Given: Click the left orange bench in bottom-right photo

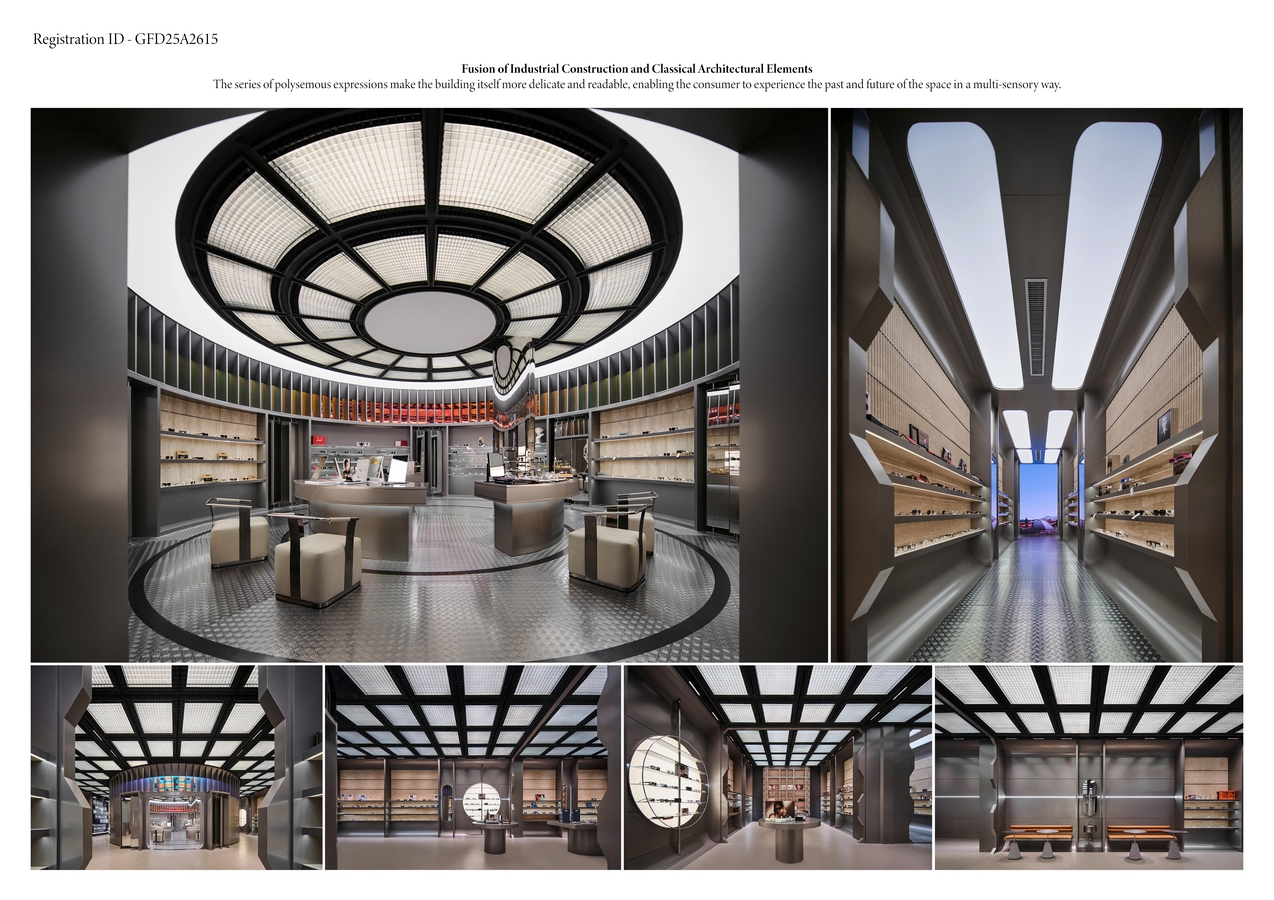Looking at the screenshot, I should tap(1040, 833).
